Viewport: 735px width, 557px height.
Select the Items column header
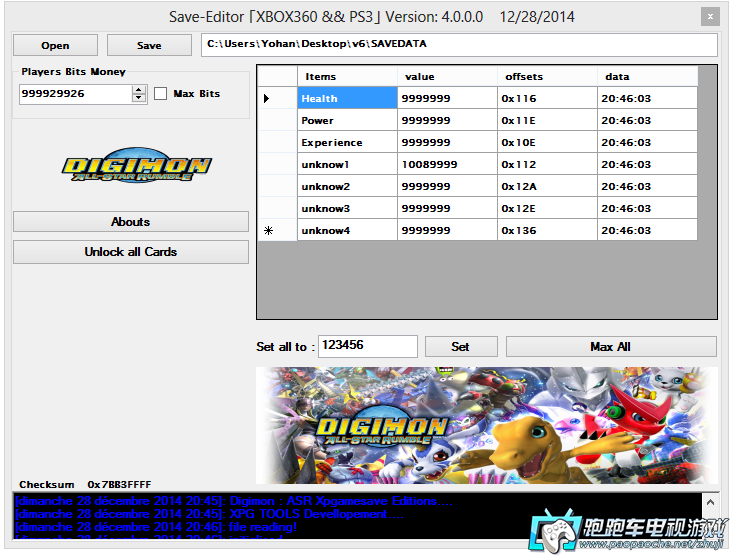(347, 76)
